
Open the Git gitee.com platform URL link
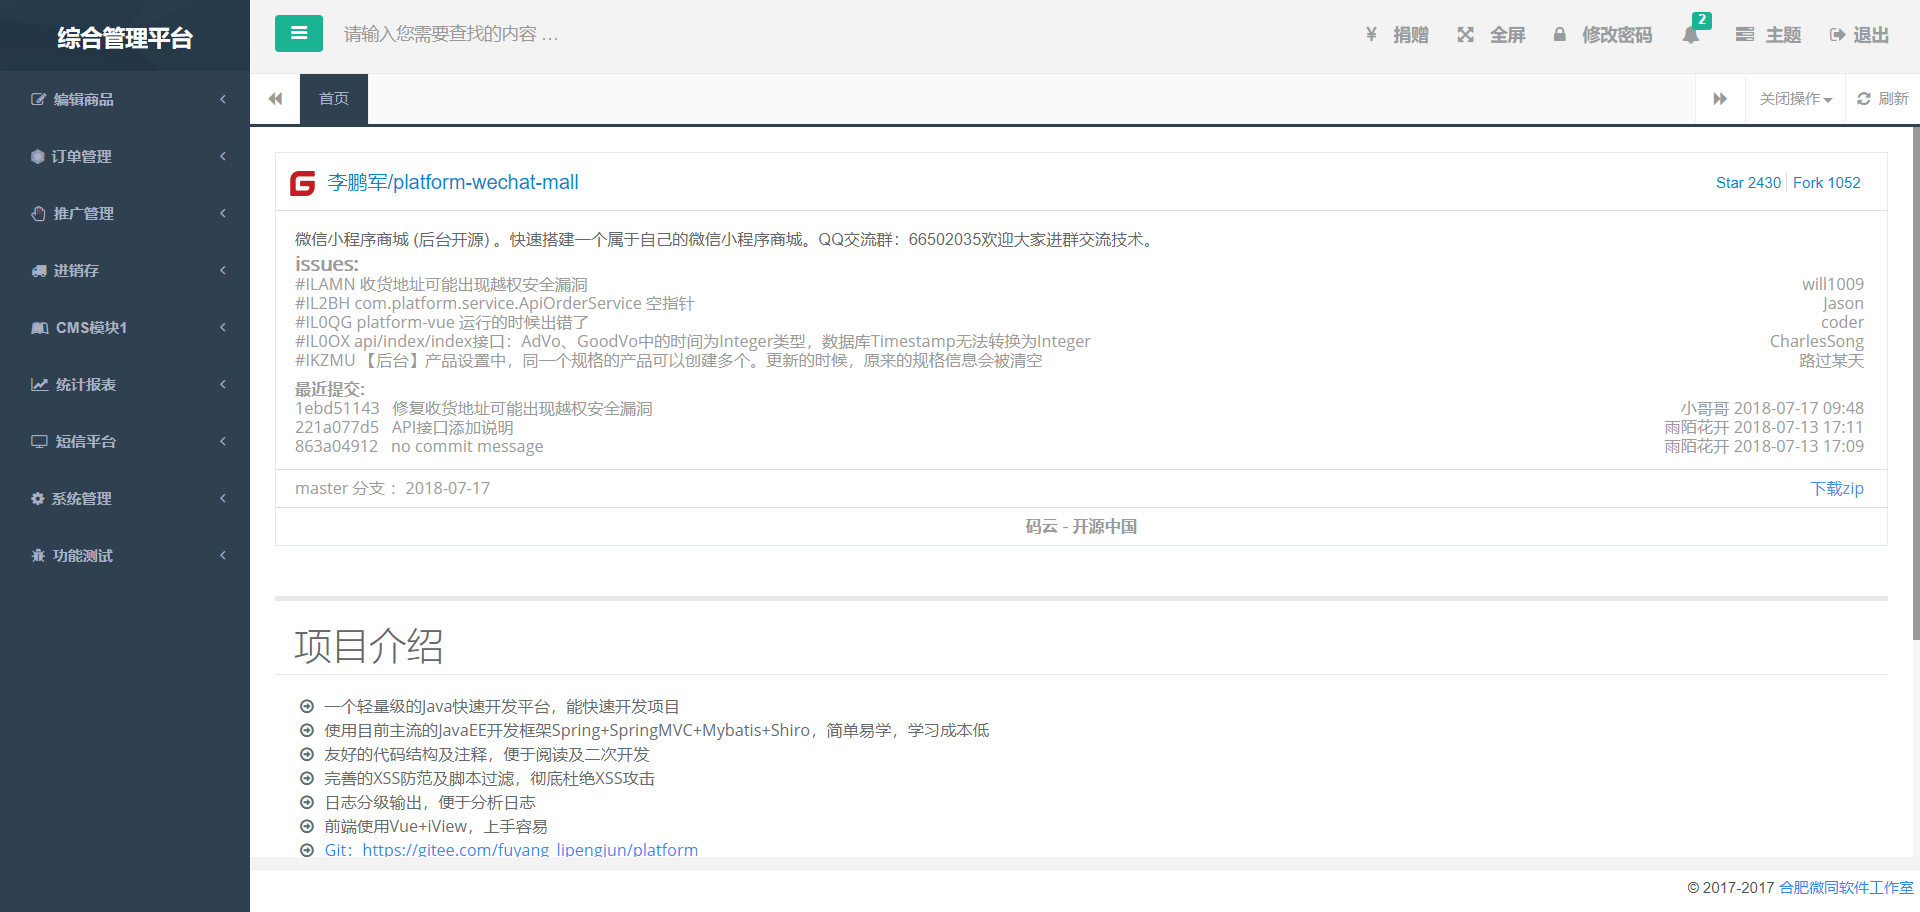[511, 850]
